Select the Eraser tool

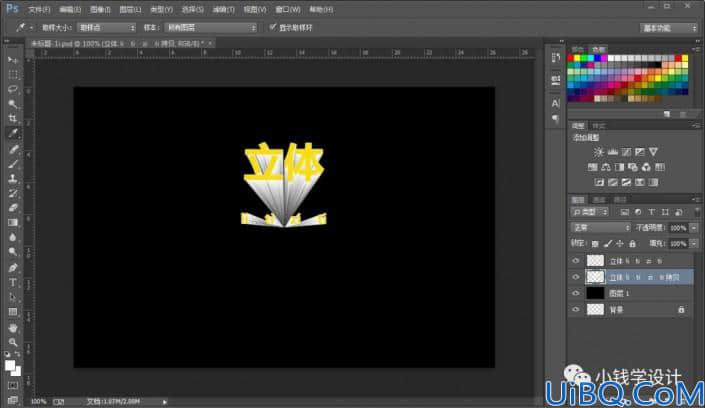coord(13,208)
